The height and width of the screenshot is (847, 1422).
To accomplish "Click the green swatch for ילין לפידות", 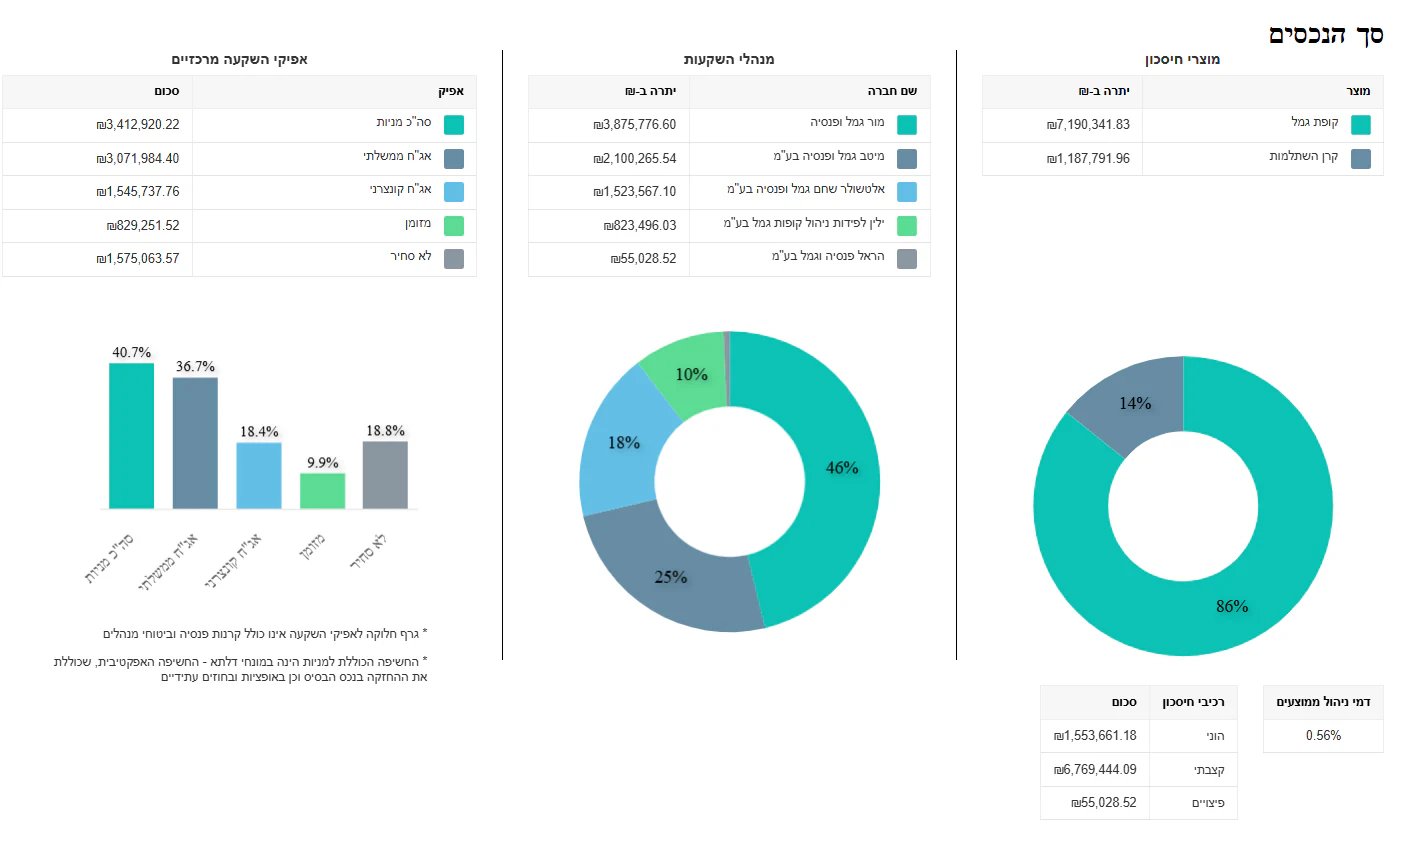I will 907,225.
